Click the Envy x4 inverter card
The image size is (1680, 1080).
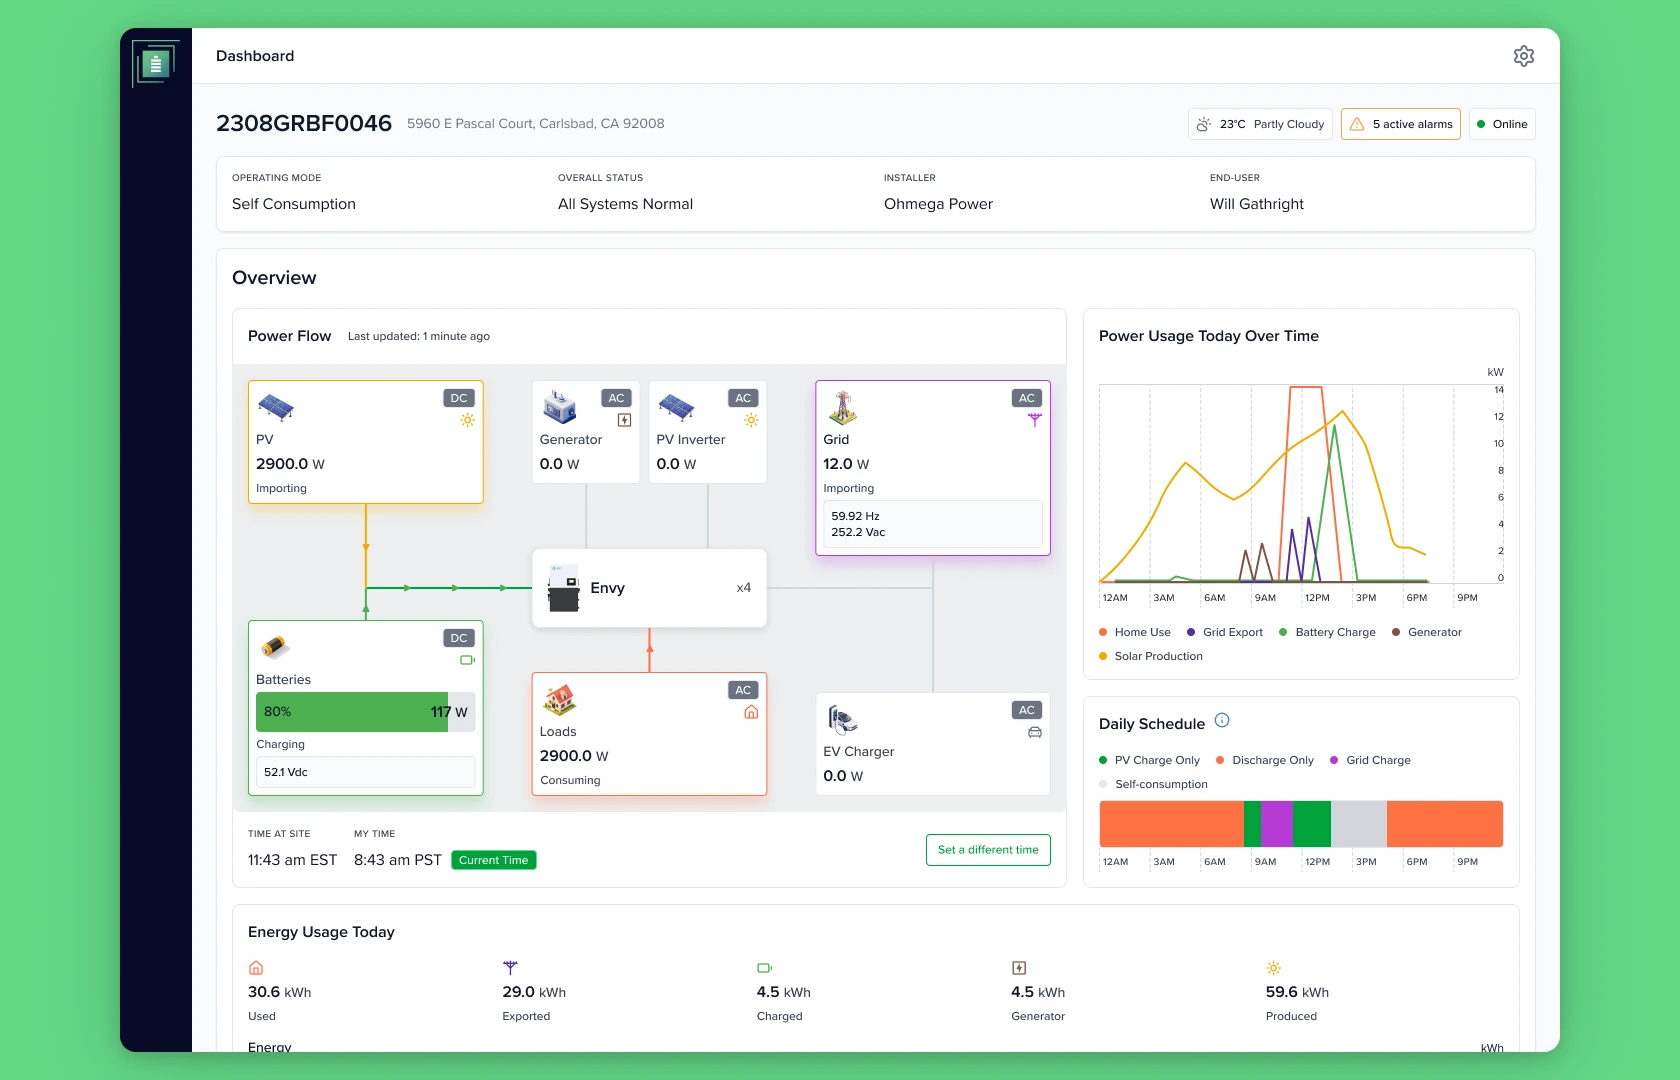pyautogui.click(x=649, y=588)
